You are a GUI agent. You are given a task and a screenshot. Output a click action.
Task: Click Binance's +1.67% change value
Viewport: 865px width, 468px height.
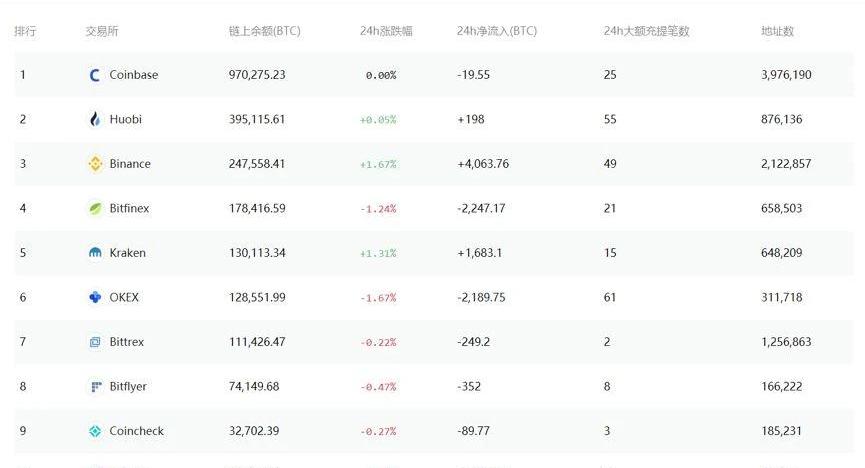[x=378, y=164]
